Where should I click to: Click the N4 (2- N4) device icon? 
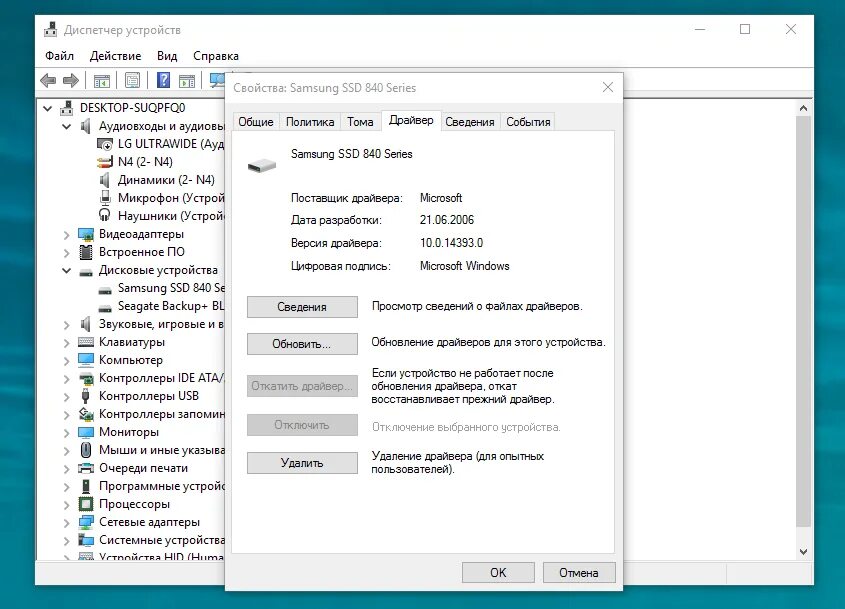pyautogui.click(x=105, y=162)
